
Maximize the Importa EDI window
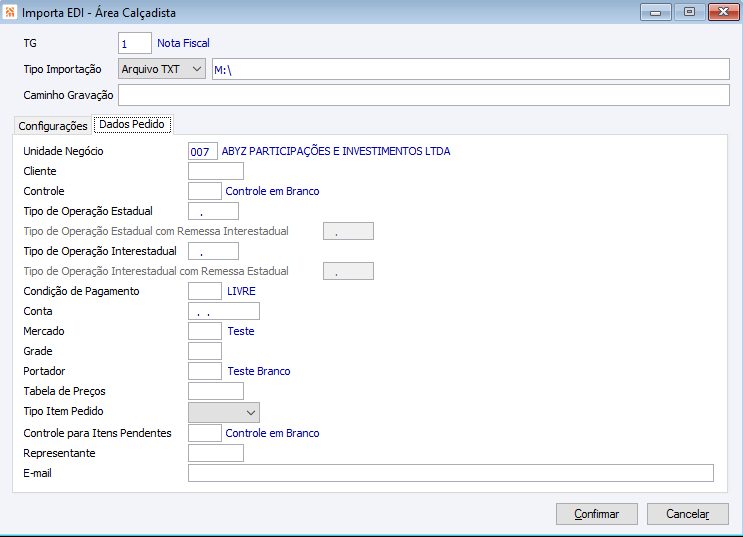[688, 13]
